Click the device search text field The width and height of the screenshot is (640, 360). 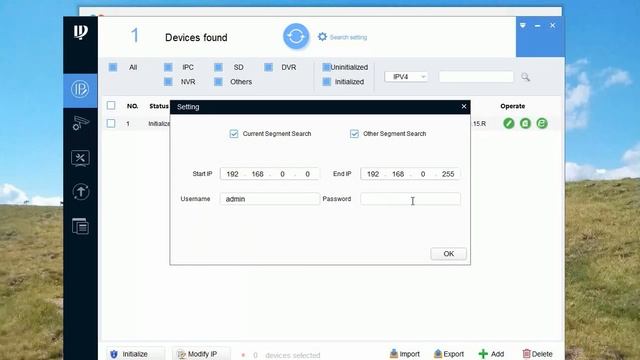[x=476, y=77]
